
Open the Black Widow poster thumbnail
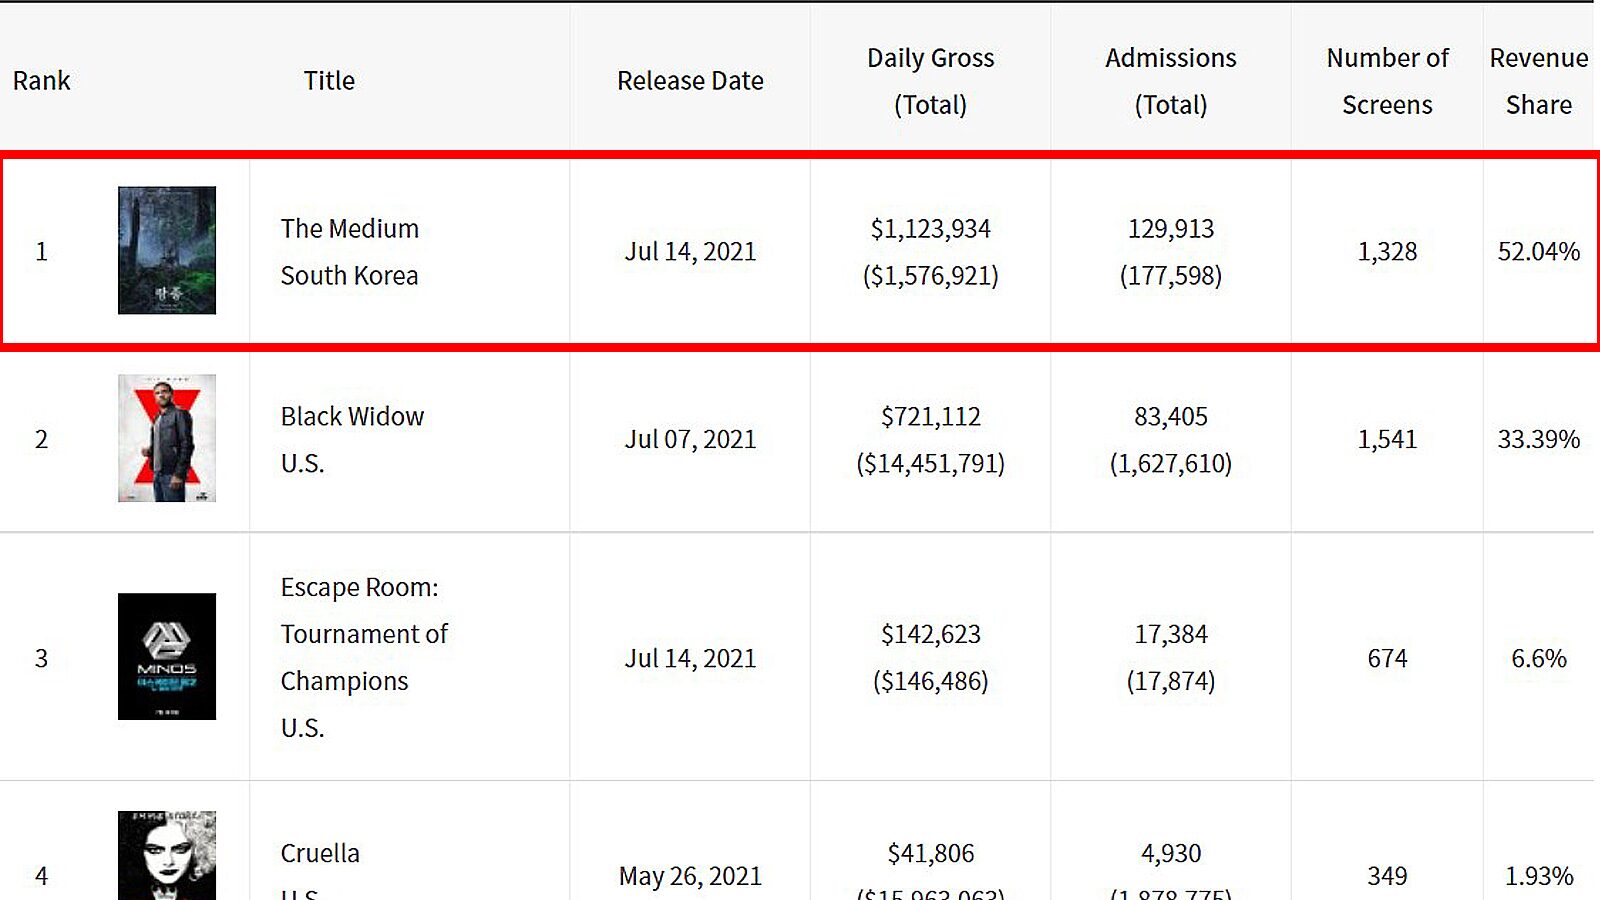point(167,438)
